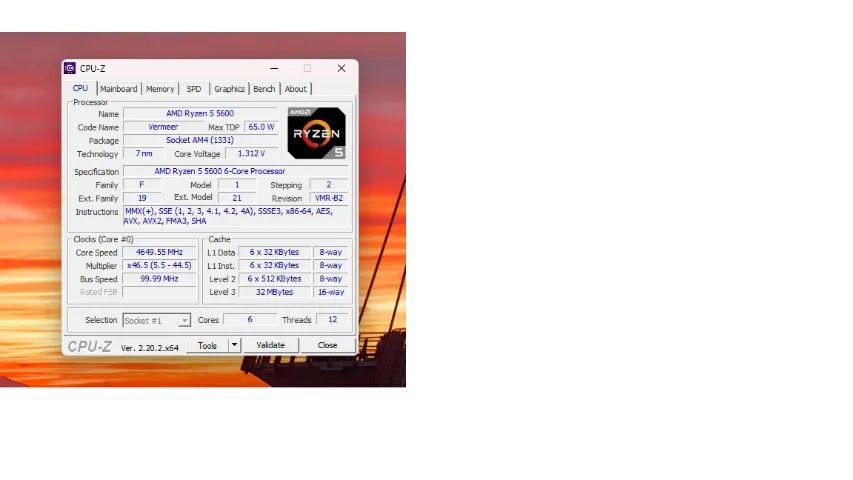Open the Mainboard tab
Viewport: 853px width, 480px height.
click(119, 89)
